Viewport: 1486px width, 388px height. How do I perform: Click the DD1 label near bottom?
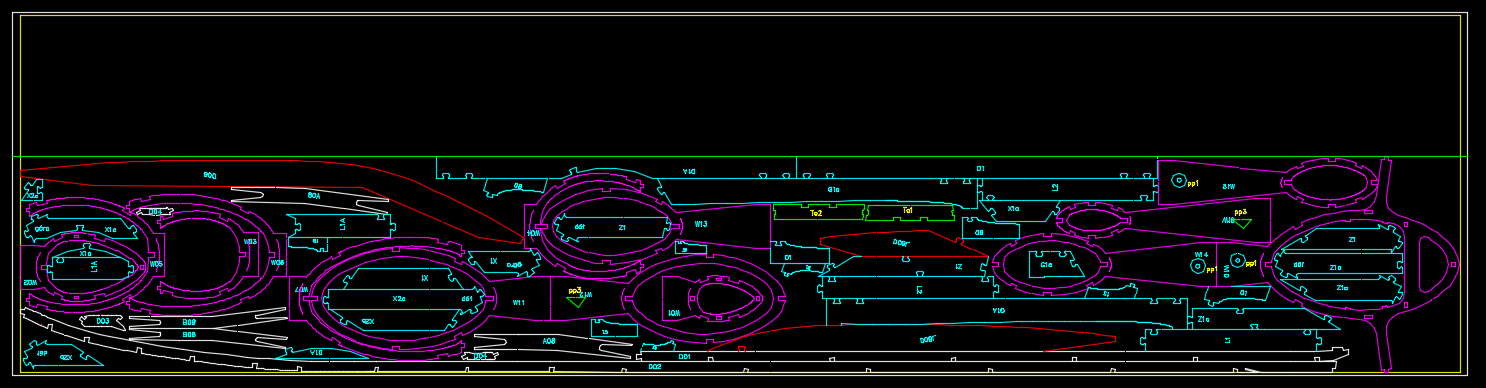pos(685,357)
